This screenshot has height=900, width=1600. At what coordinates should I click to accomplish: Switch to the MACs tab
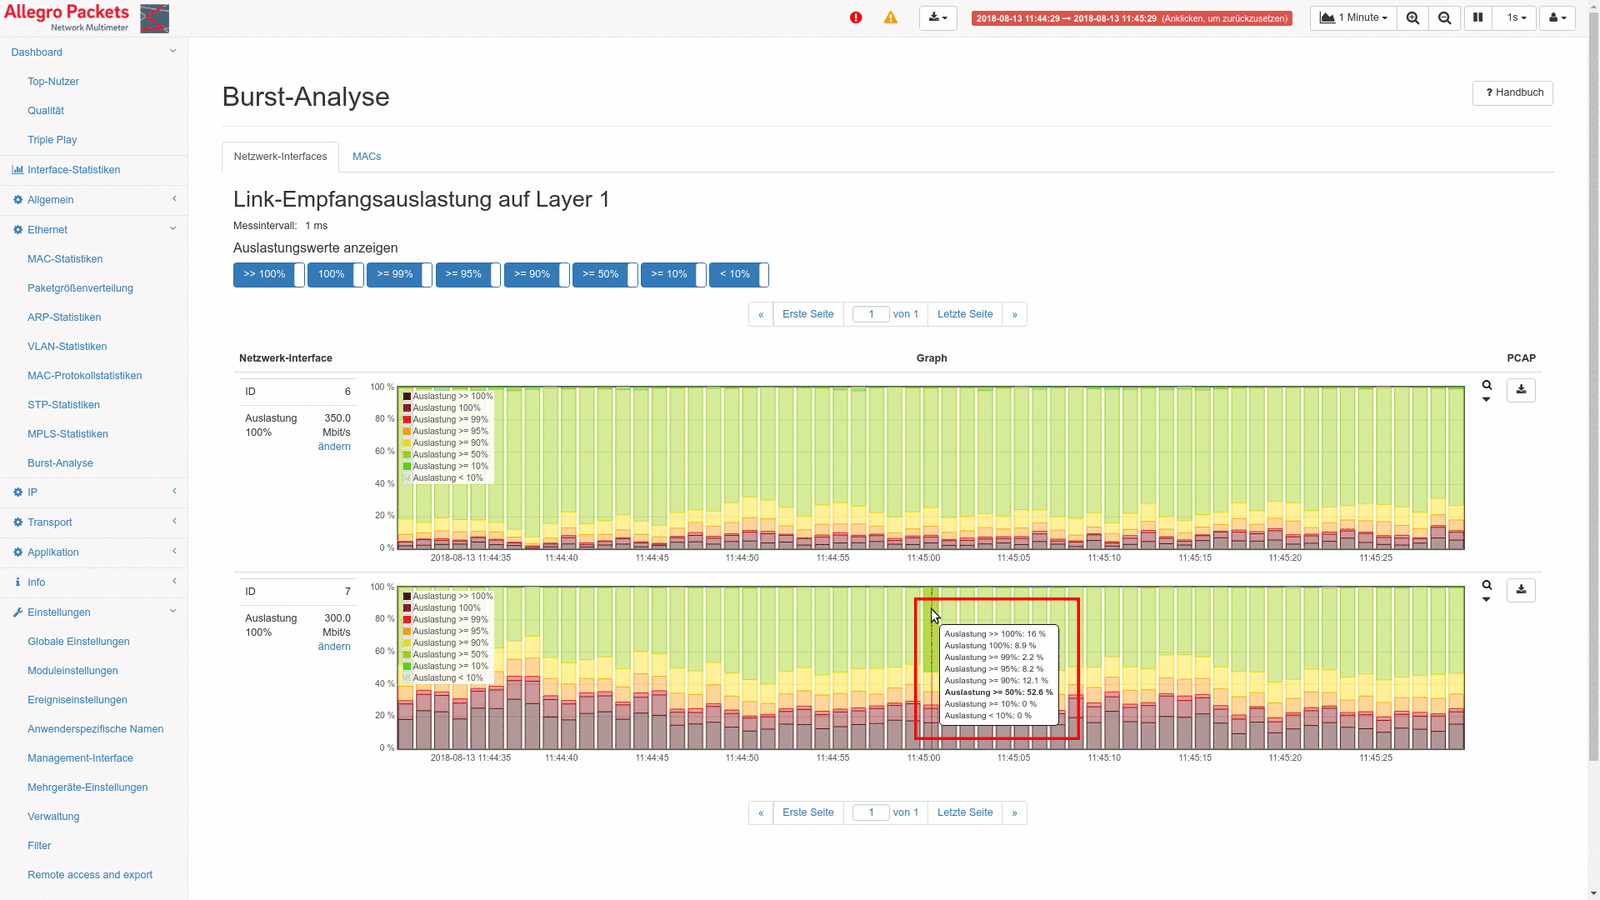[366, 157]
